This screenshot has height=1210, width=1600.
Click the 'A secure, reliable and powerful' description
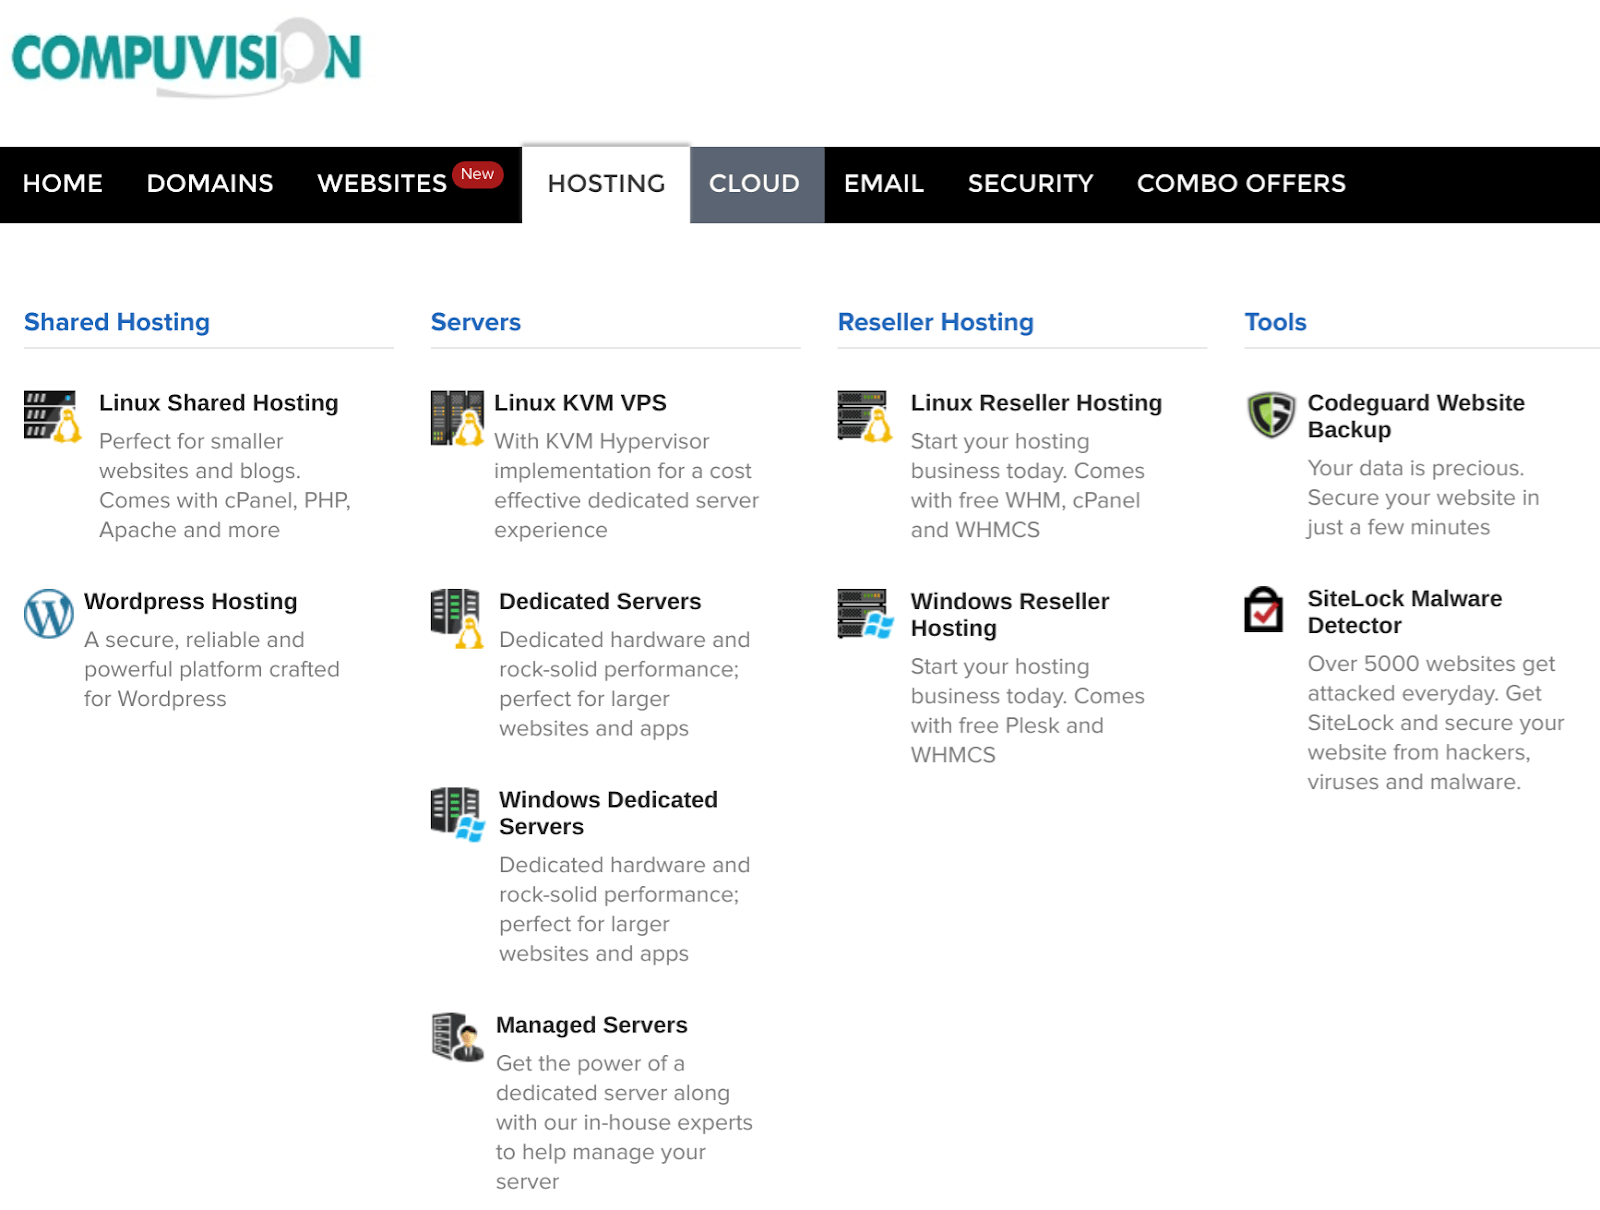(x=212, y=670)
